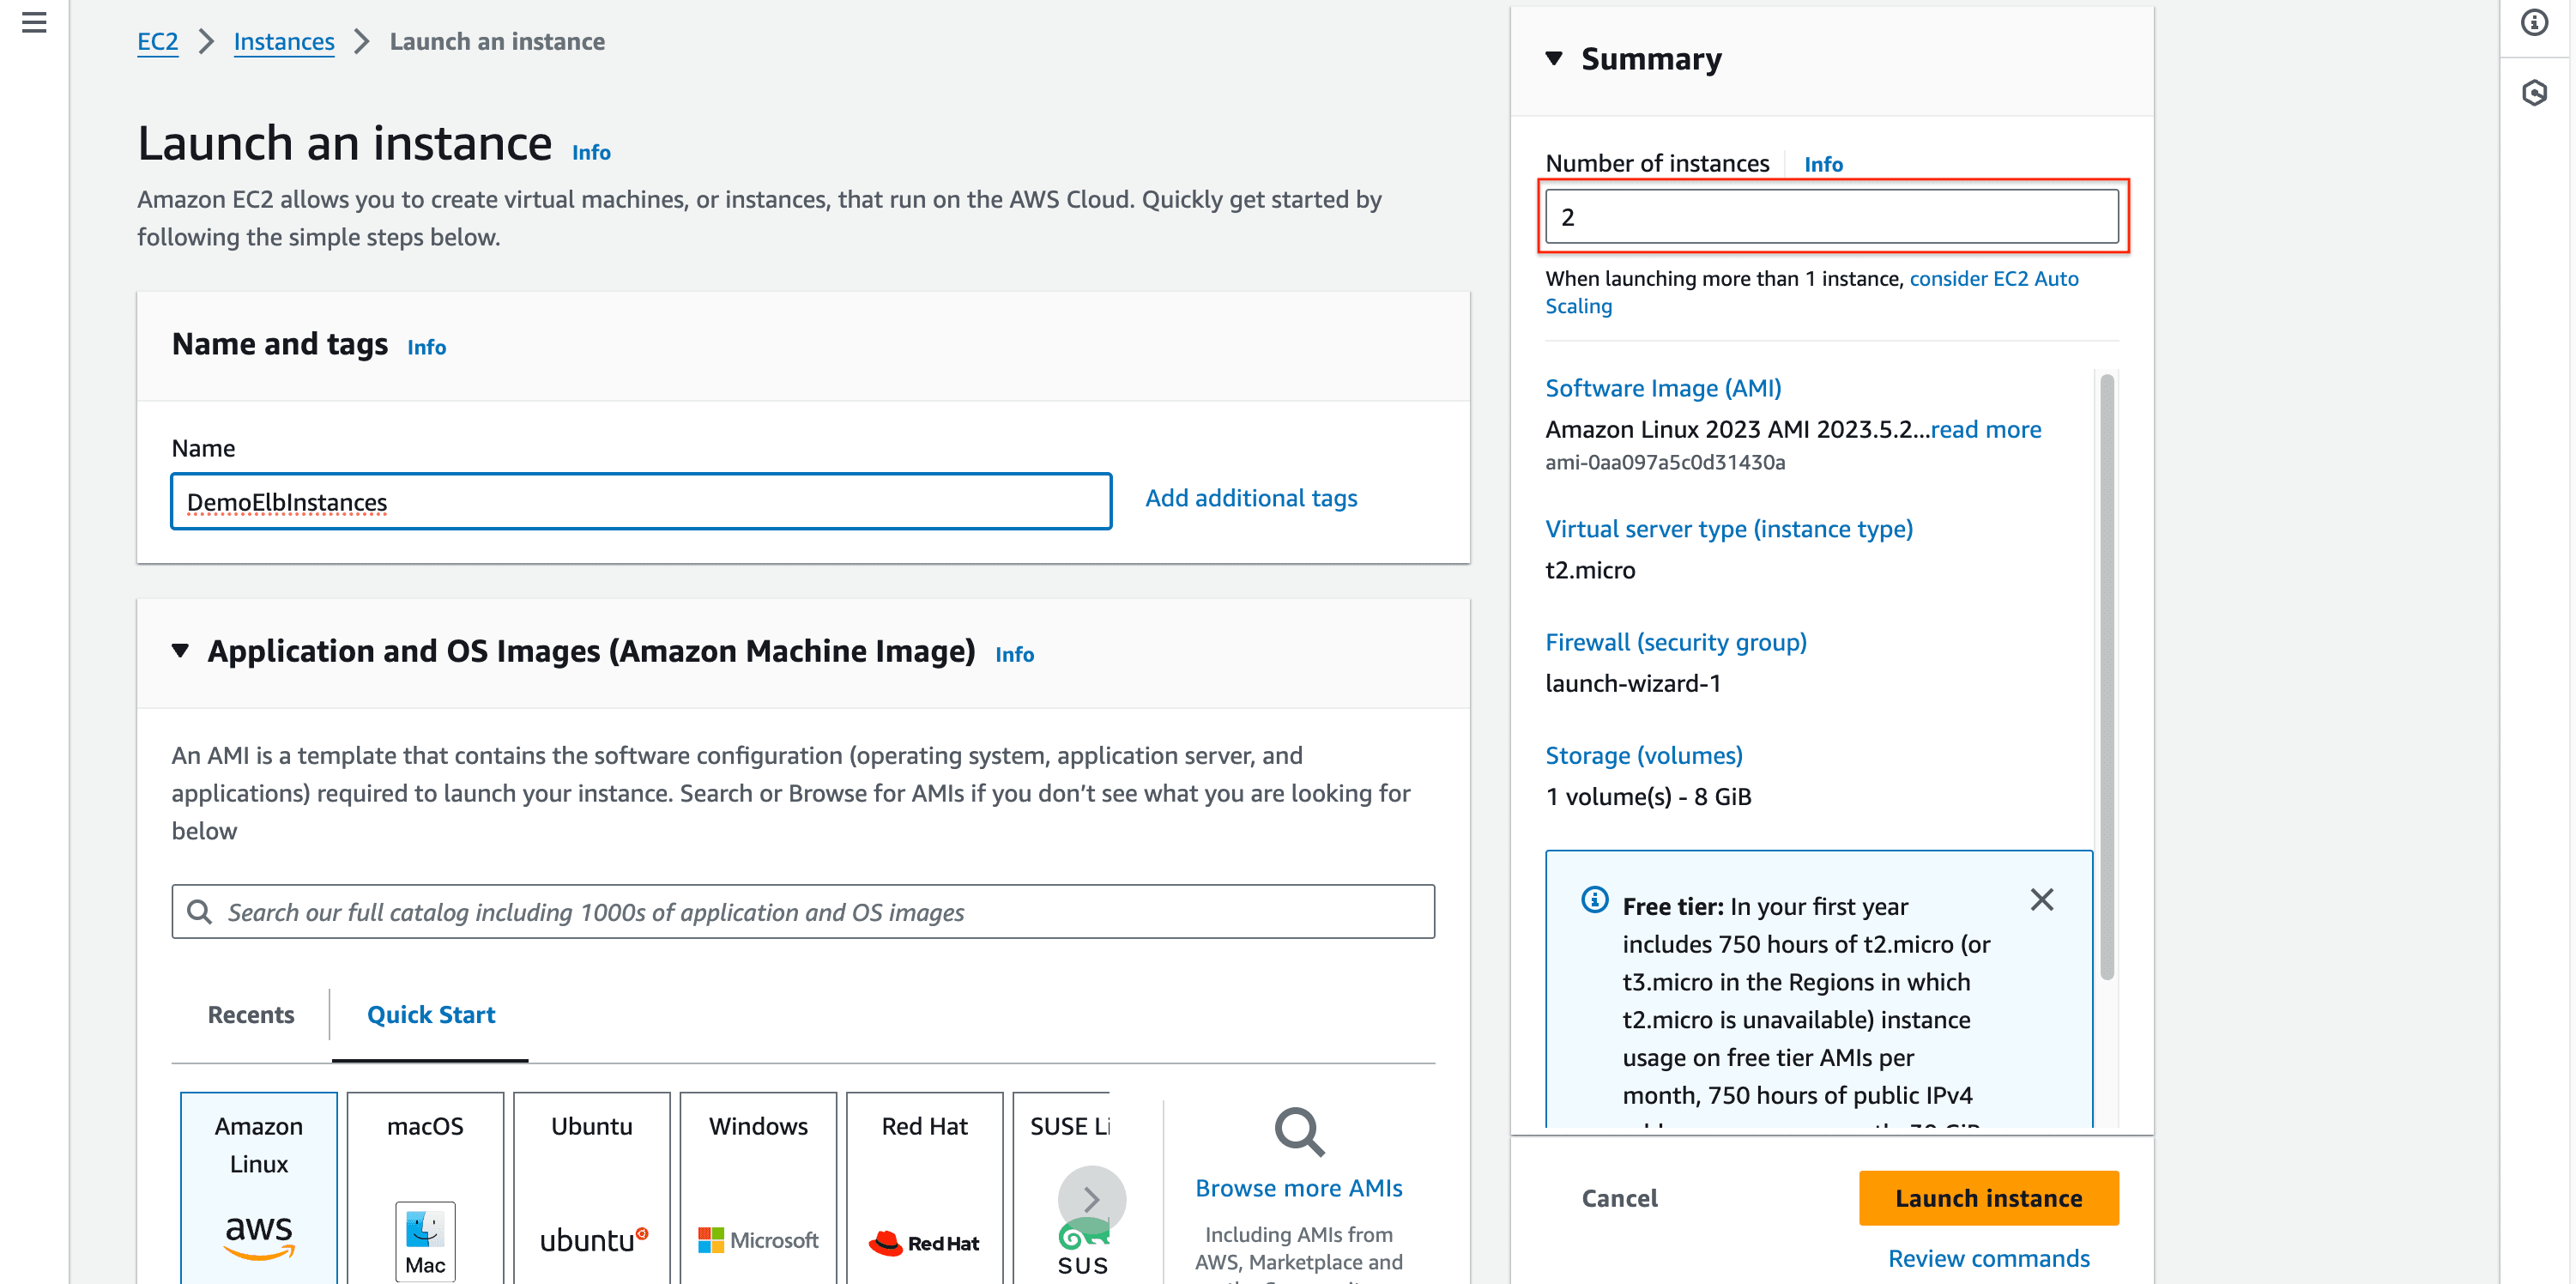Switch to the Quick Start tab
2576x1284 pixels.
click(430, 1015)
